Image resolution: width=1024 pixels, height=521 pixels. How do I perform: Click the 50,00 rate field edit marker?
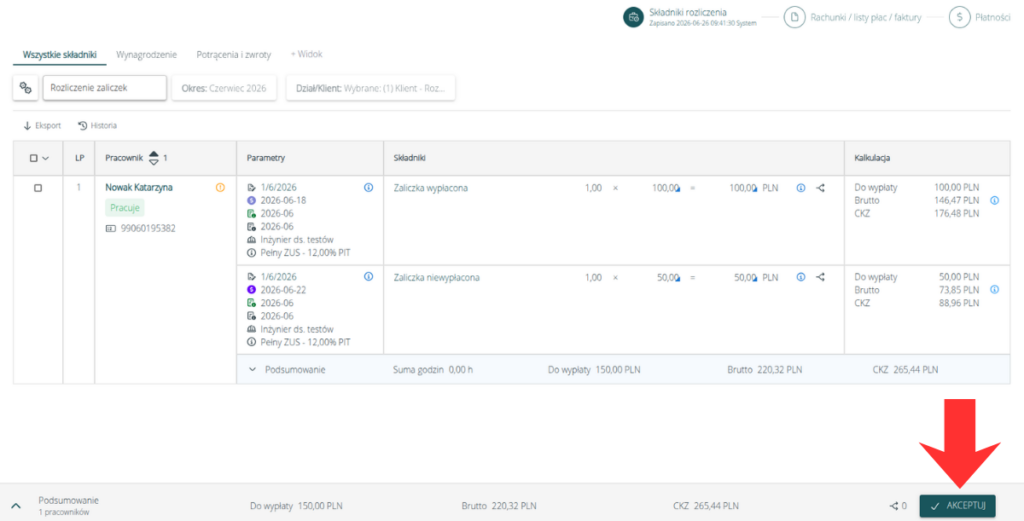point(677,278)
